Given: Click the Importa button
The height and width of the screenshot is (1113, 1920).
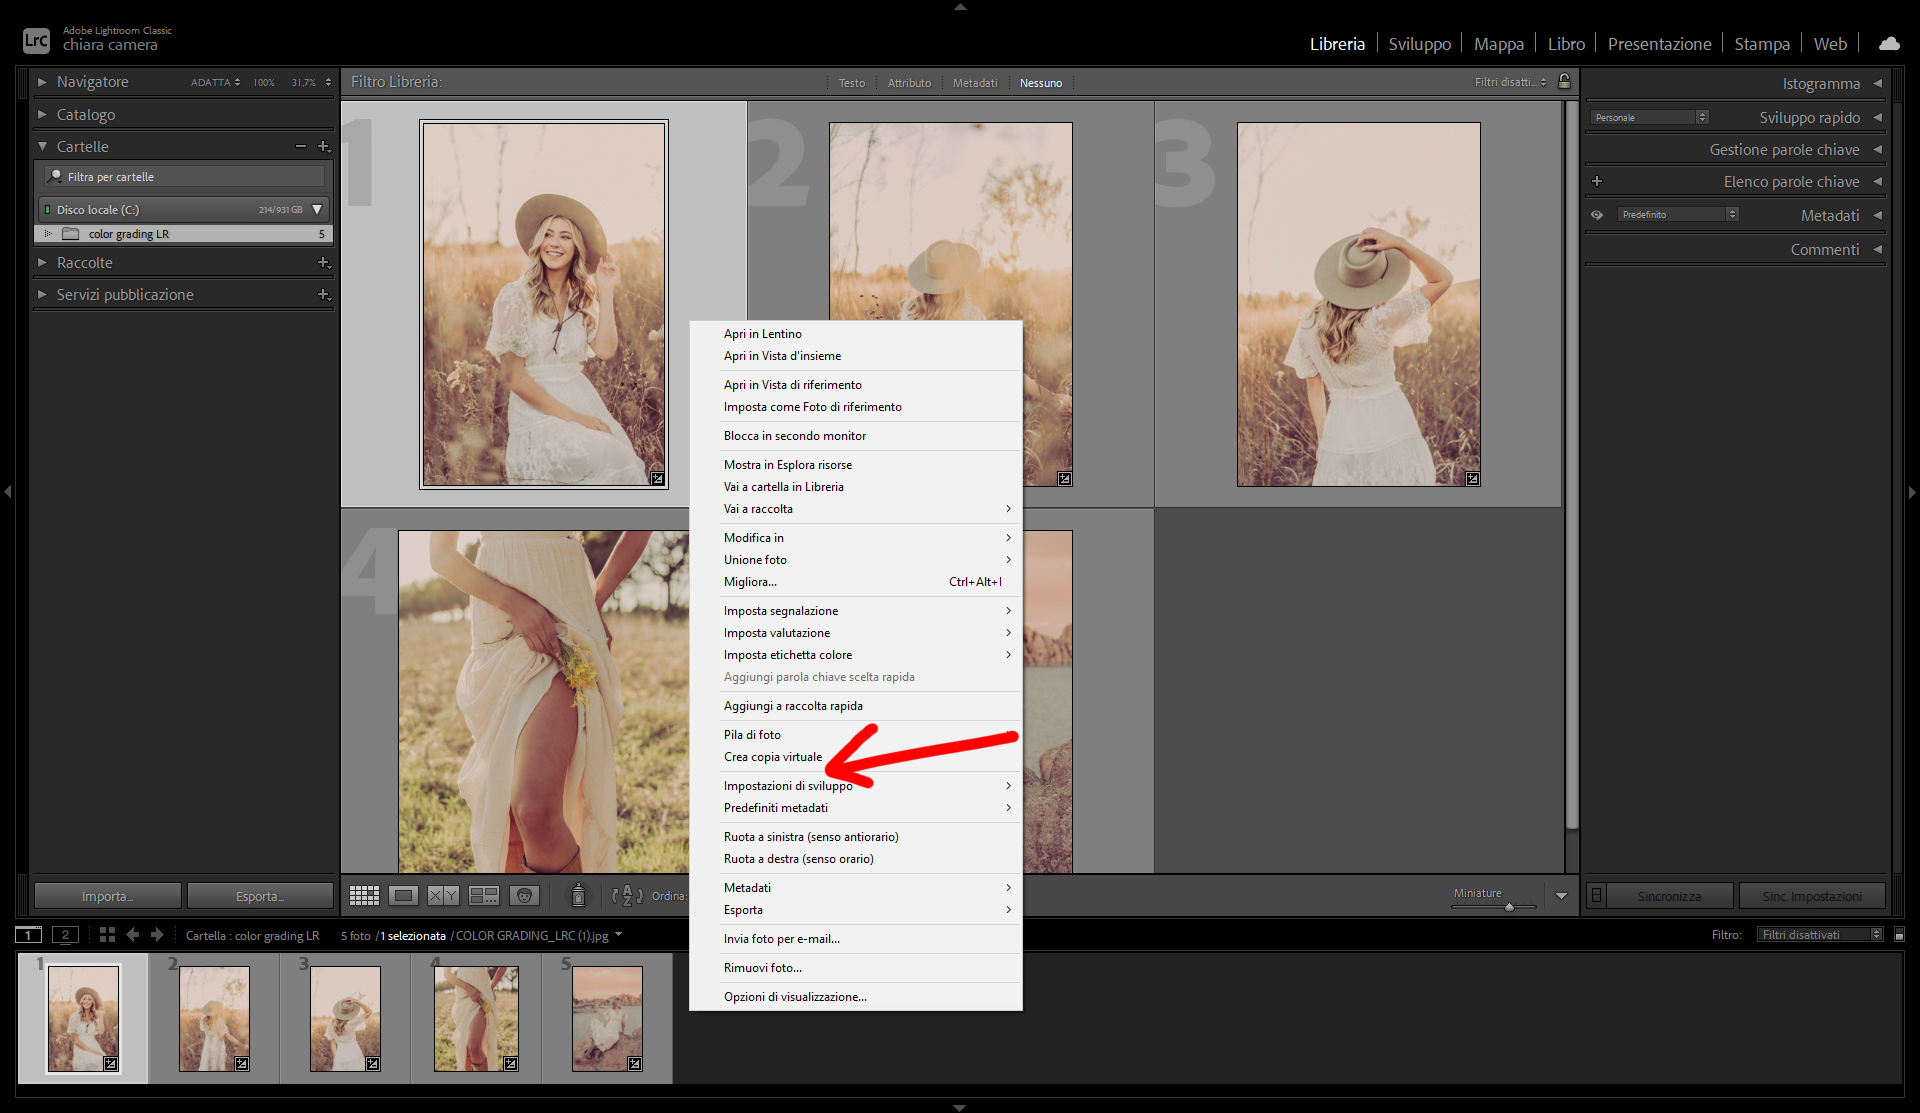Looking at the screenshot, I should tap(108, 896).
